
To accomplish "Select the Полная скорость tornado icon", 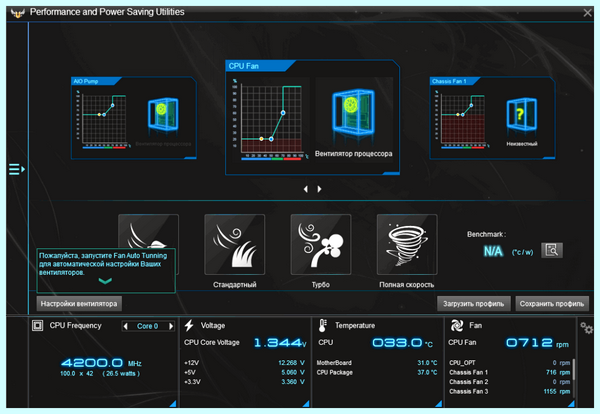I will (407, 244).
